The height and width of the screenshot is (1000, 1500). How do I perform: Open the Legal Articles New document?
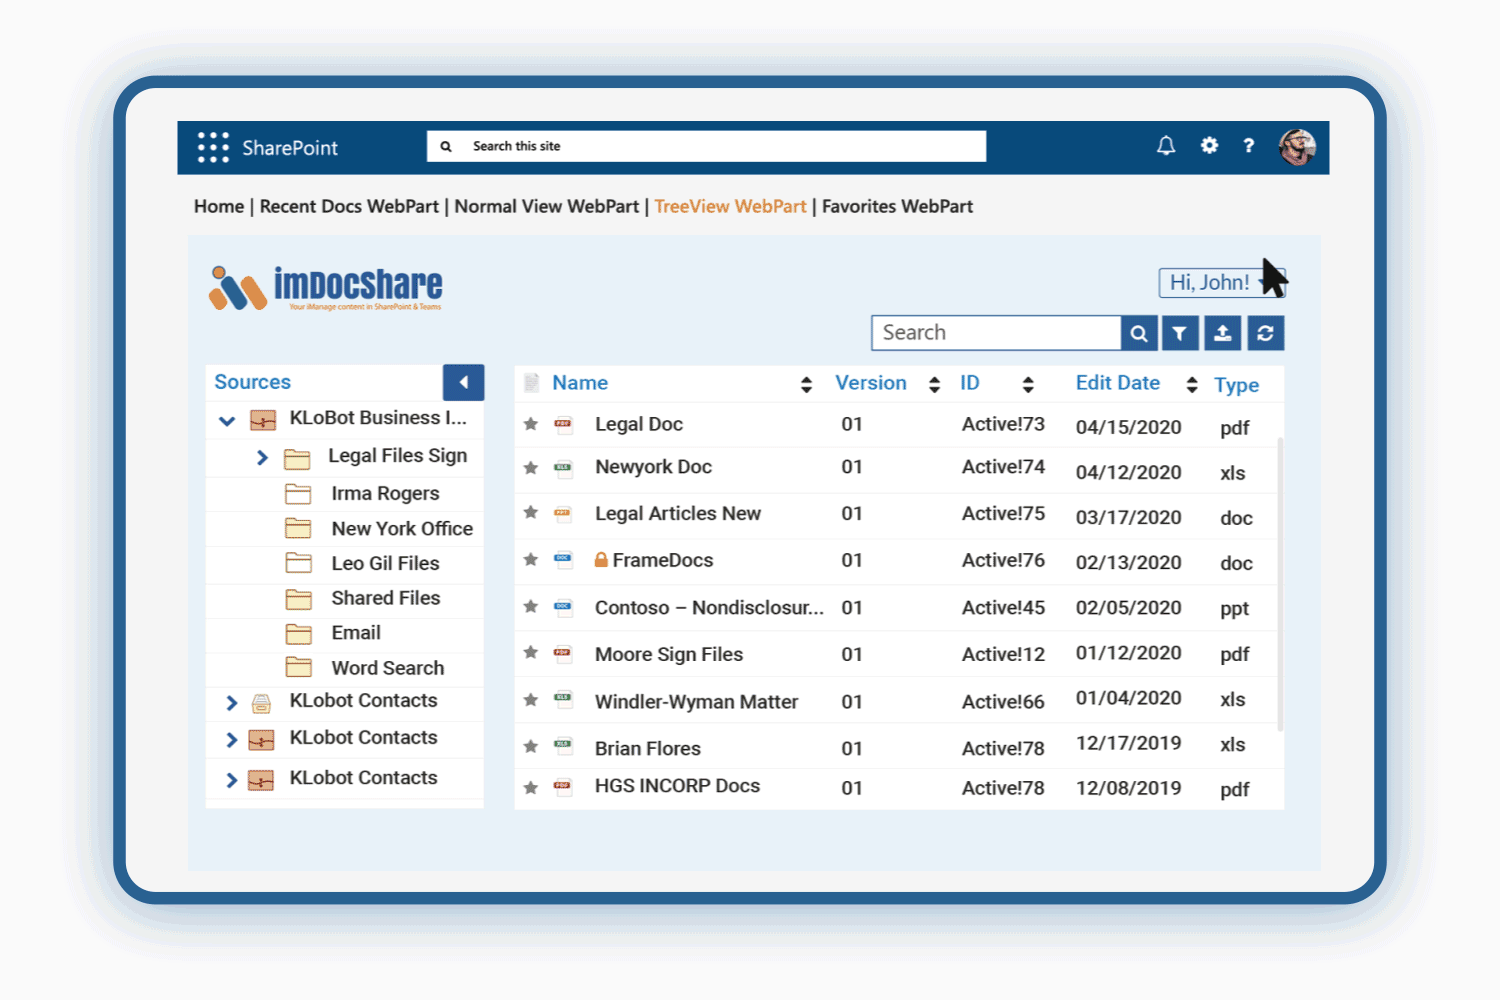click(x=678, y=513)
